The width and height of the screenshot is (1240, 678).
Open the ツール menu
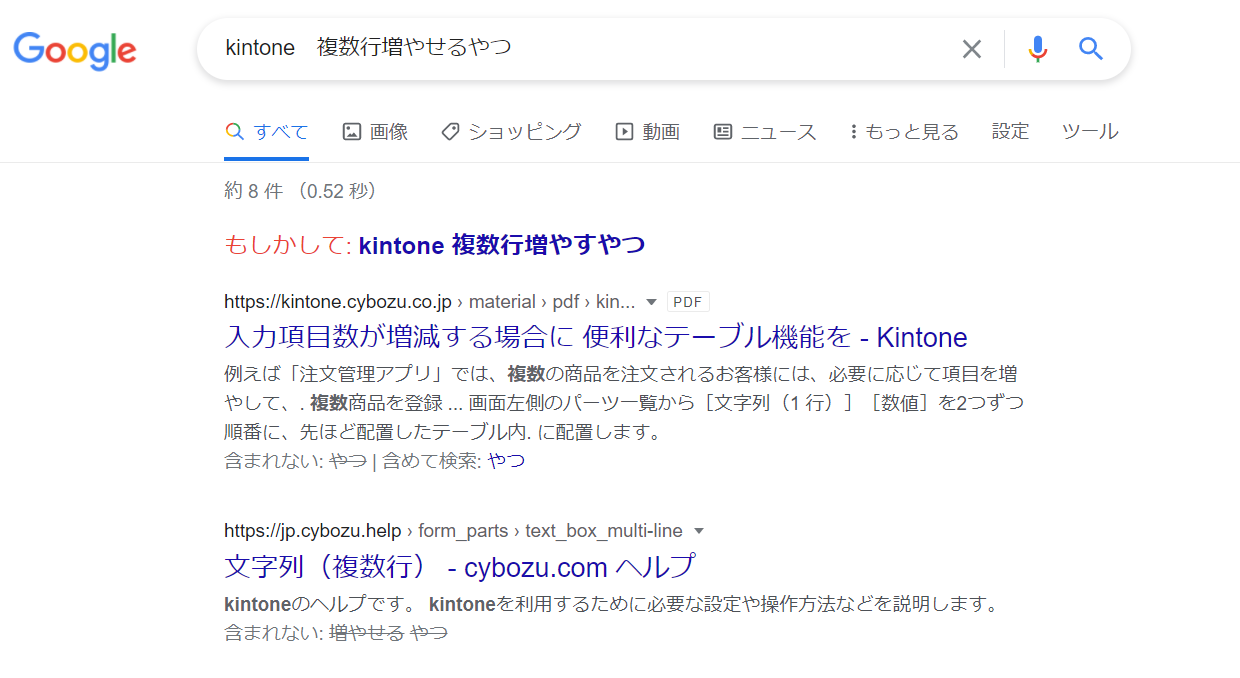click(x=1089, y=131)
